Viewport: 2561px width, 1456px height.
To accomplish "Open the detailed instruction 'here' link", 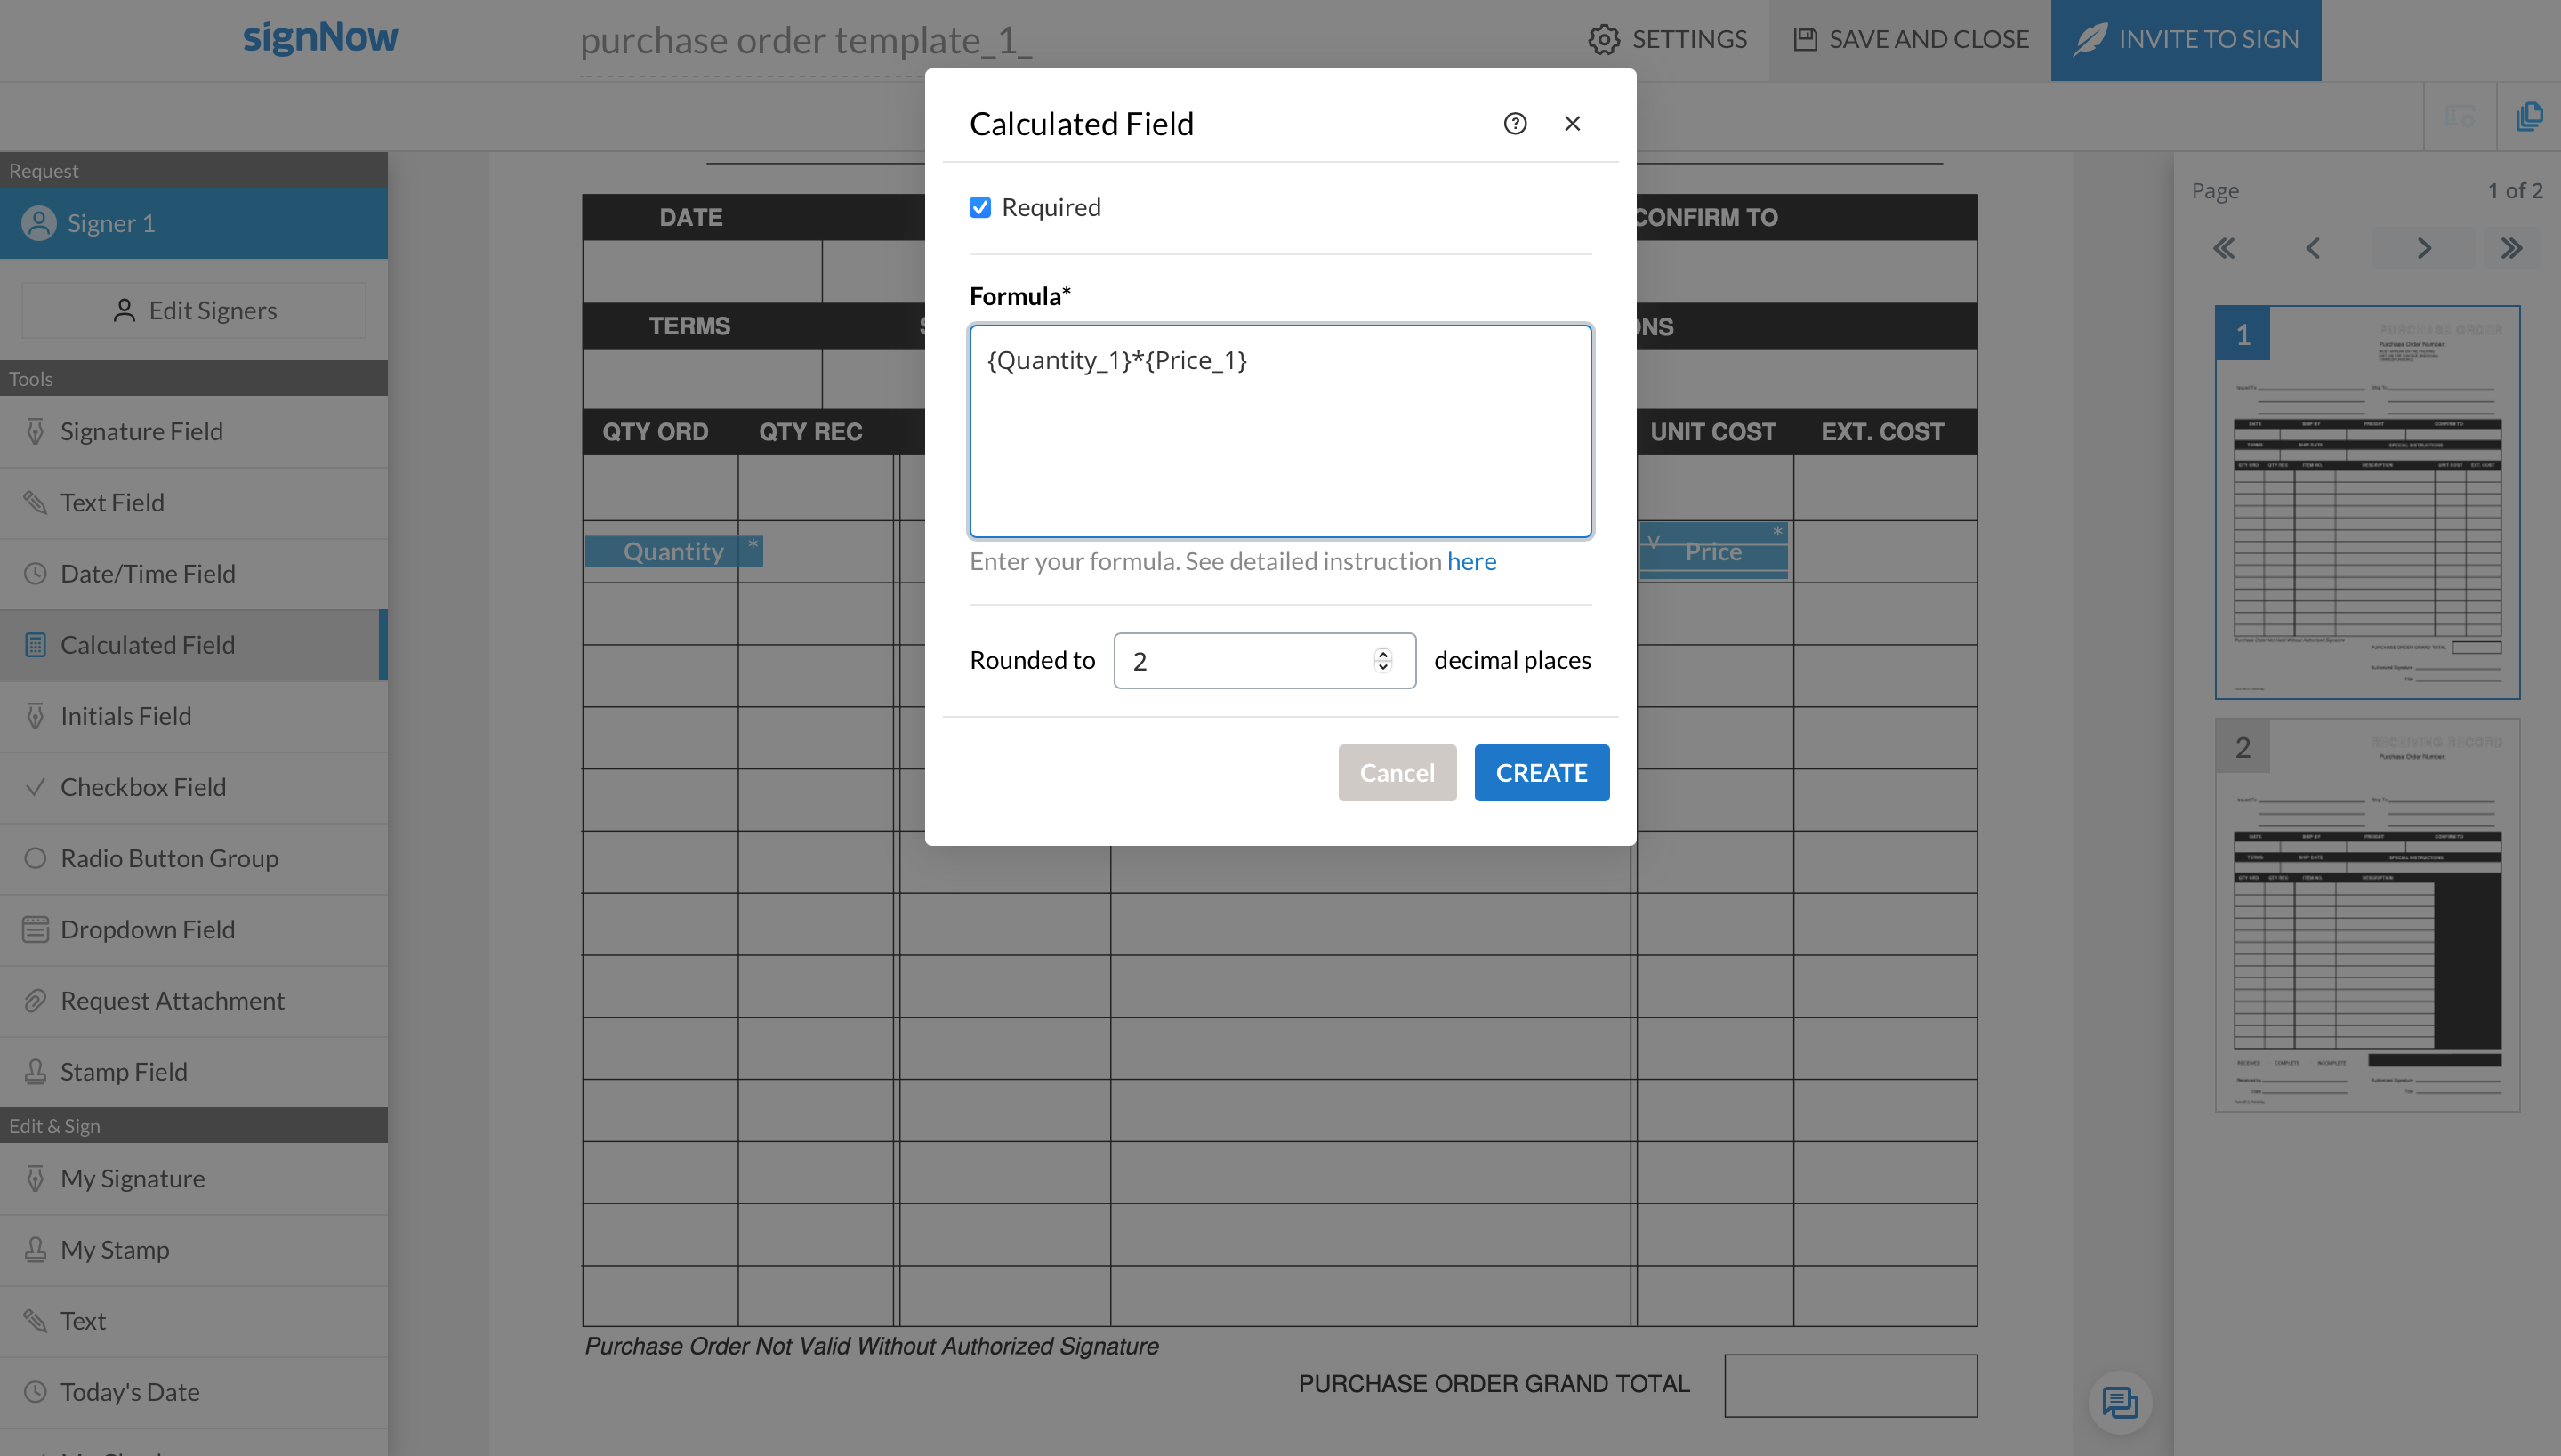I will (1471, 561).
